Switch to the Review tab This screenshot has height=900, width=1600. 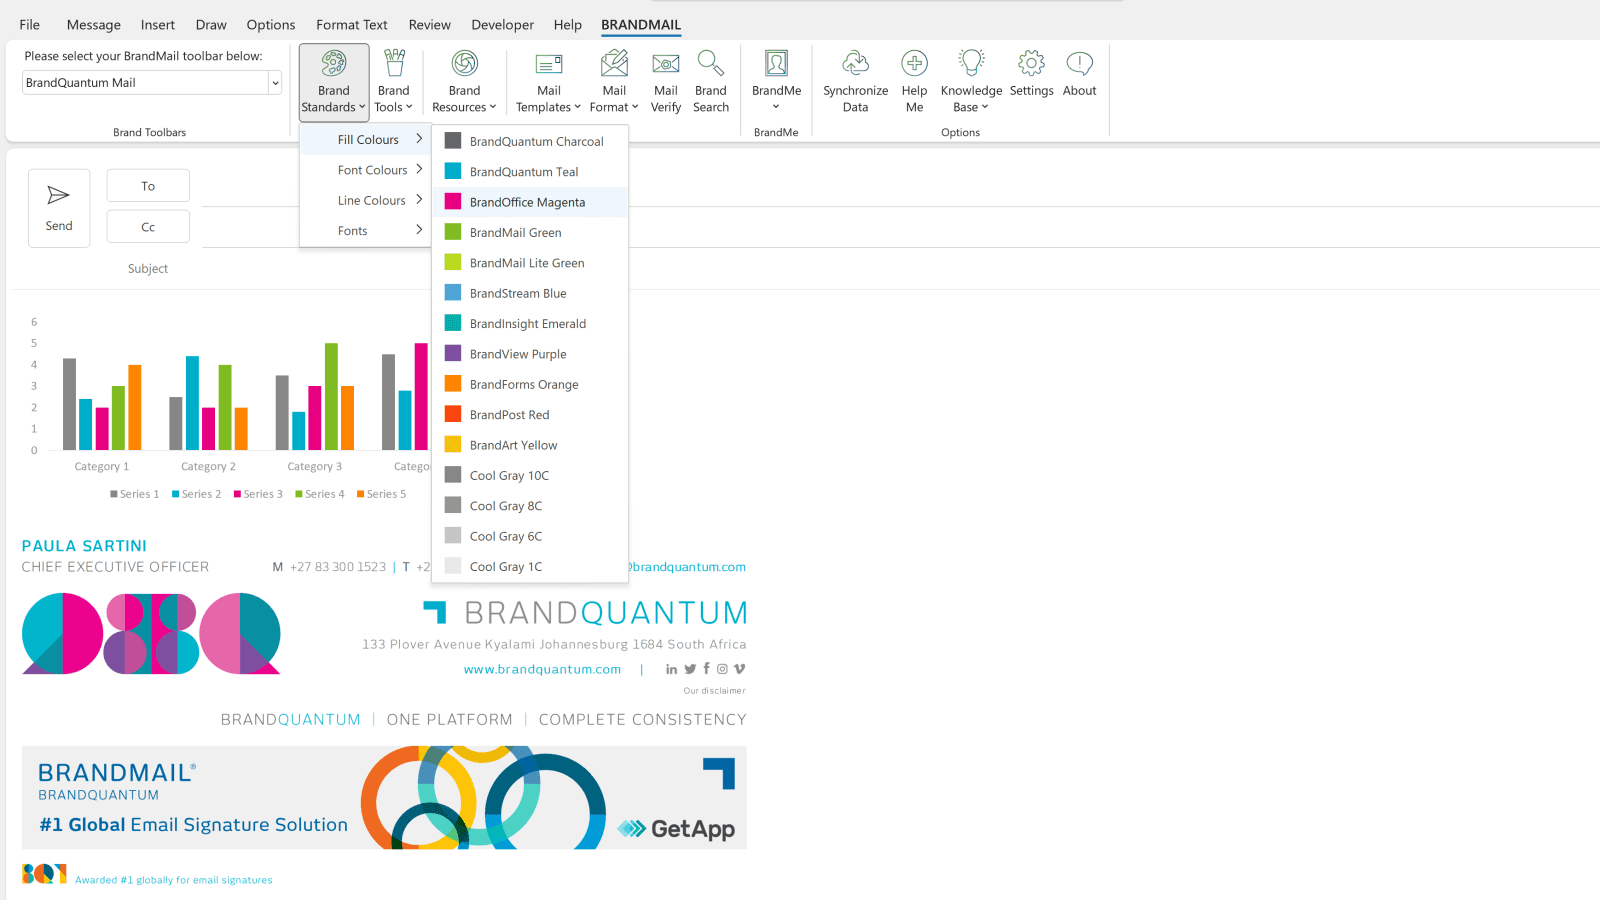coord(430,25)
